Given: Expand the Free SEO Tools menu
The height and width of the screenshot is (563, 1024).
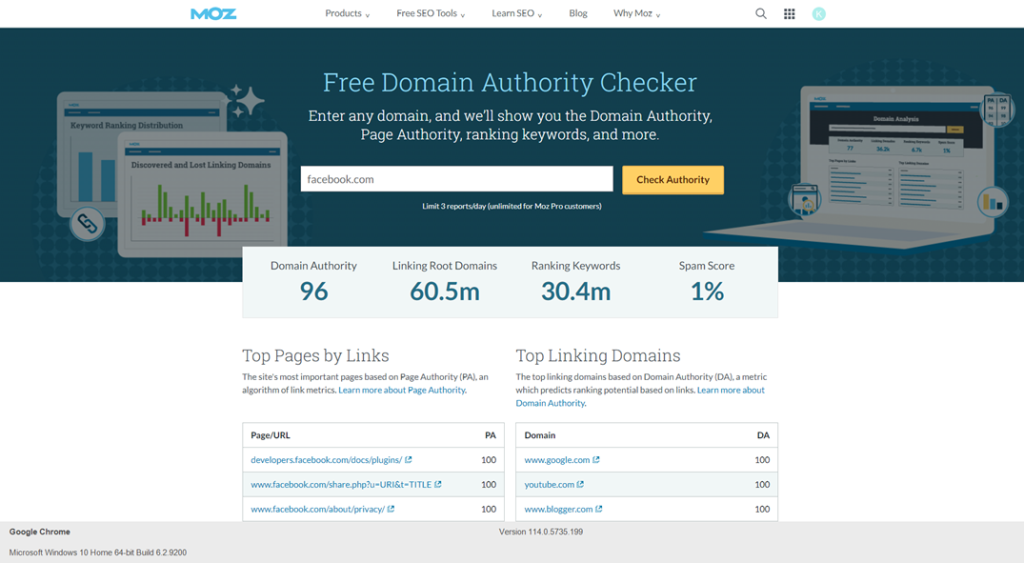Looking at the screenshot, I should [430, 14].
